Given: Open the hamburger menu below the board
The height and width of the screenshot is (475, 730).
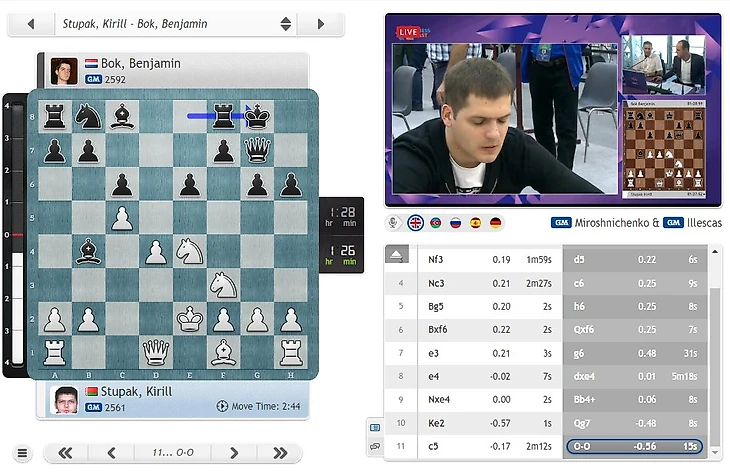Looking at the screenshot, I should [22, 453].
